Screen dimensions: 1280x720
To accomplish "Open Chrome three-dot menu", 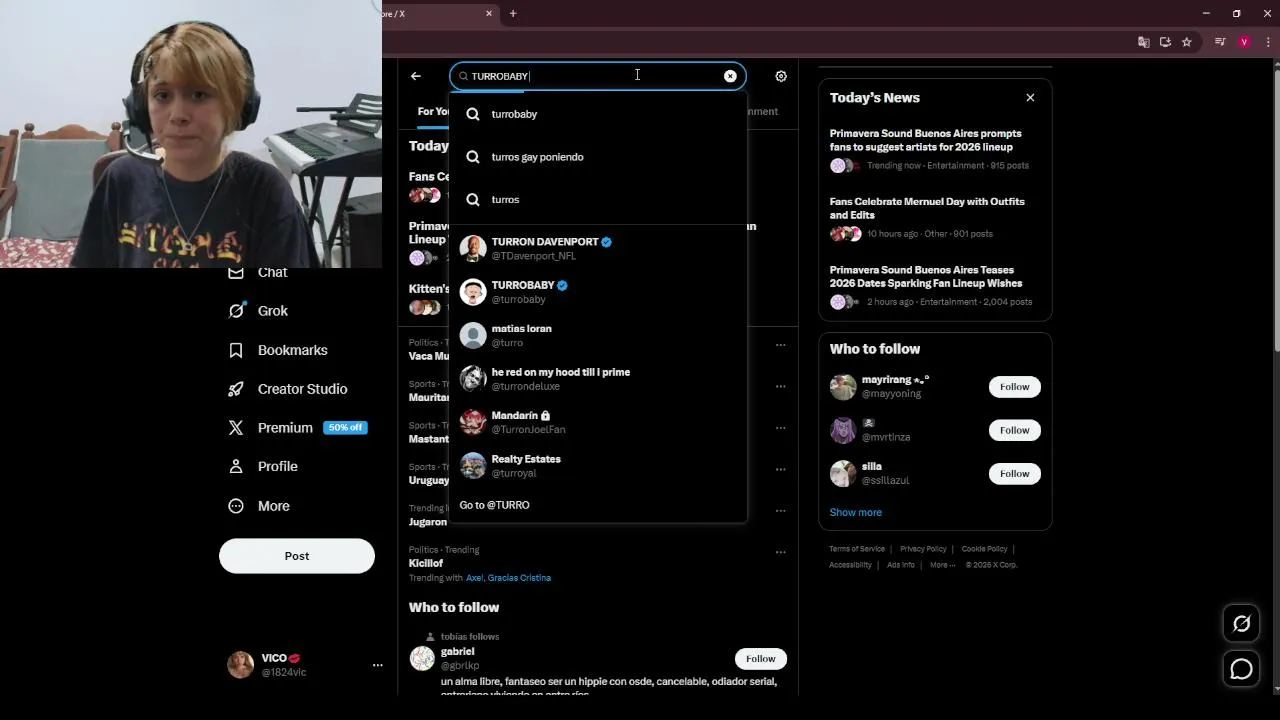I will coord(1269,42).
